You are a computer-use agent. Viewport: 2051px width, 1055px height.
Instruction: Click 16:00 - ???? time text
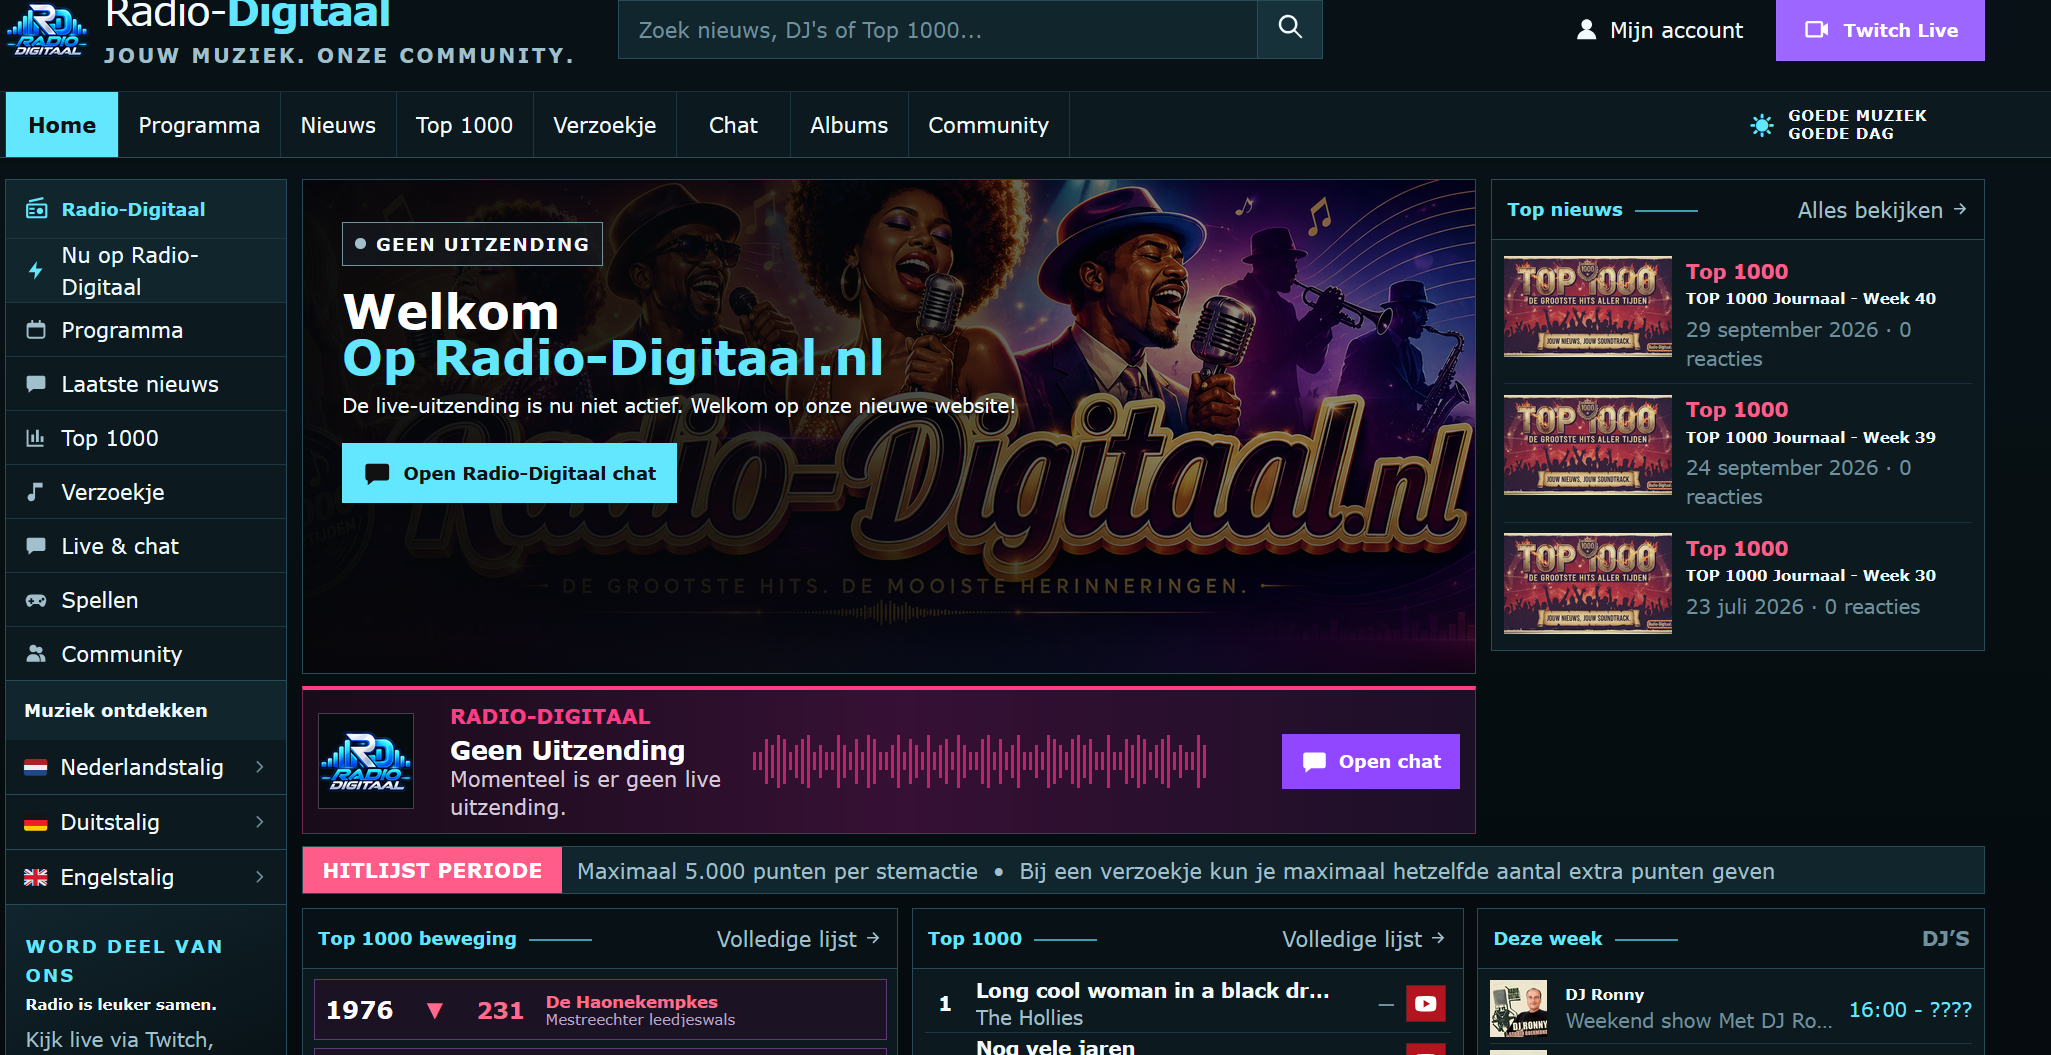point(1910,1010)
